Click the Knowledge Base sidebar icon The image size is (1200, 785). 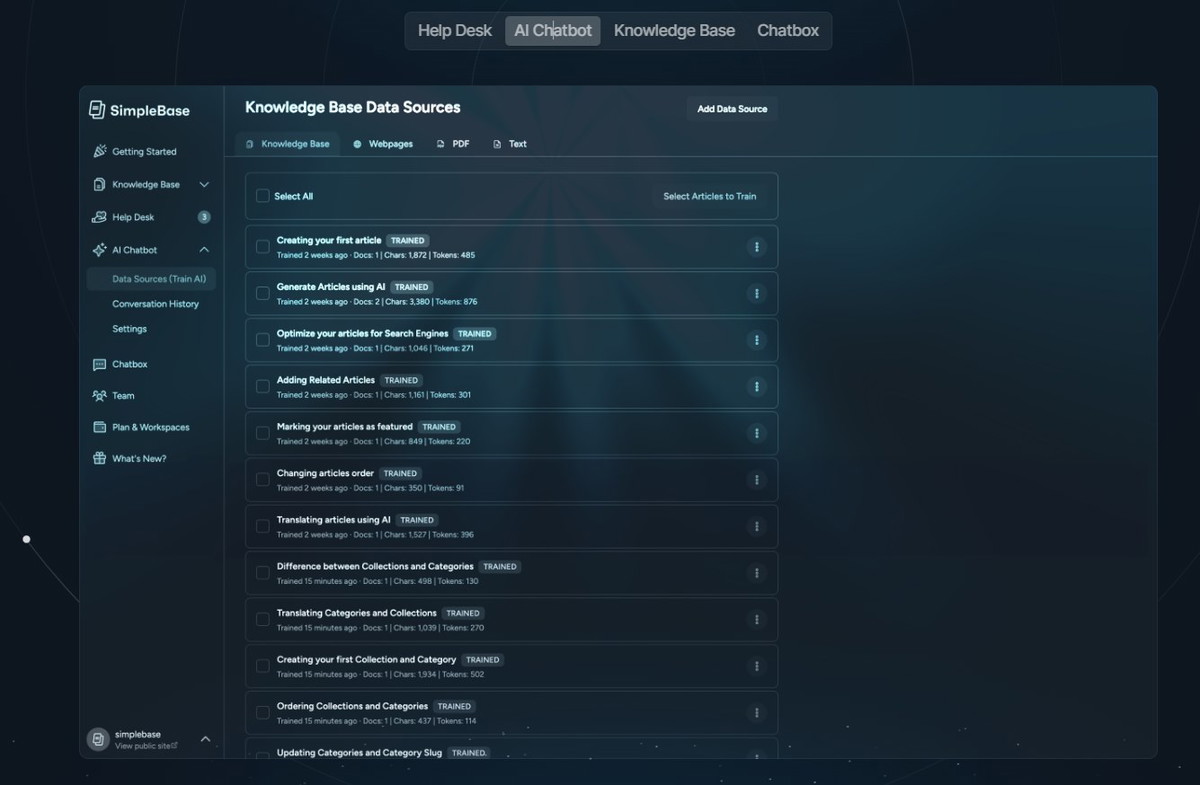(x=99, y=185)
